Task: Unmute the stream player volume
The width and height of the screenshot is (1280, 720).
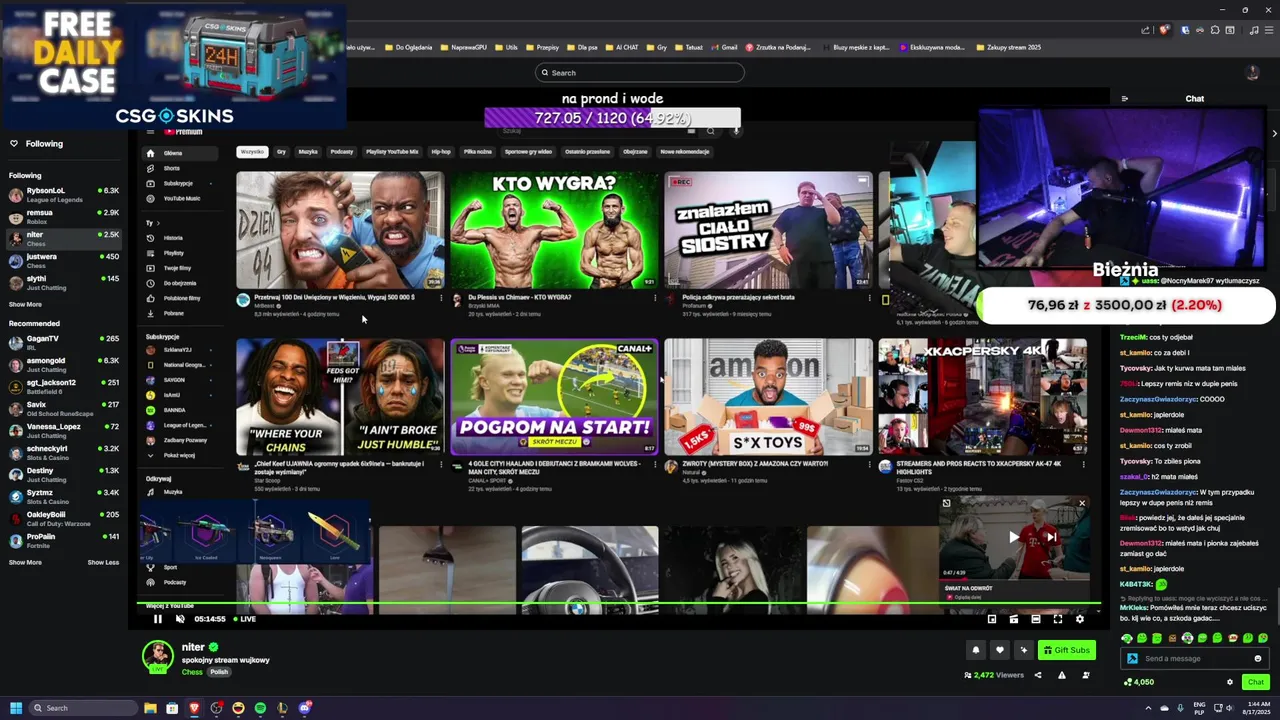Action: click(180, 619)
